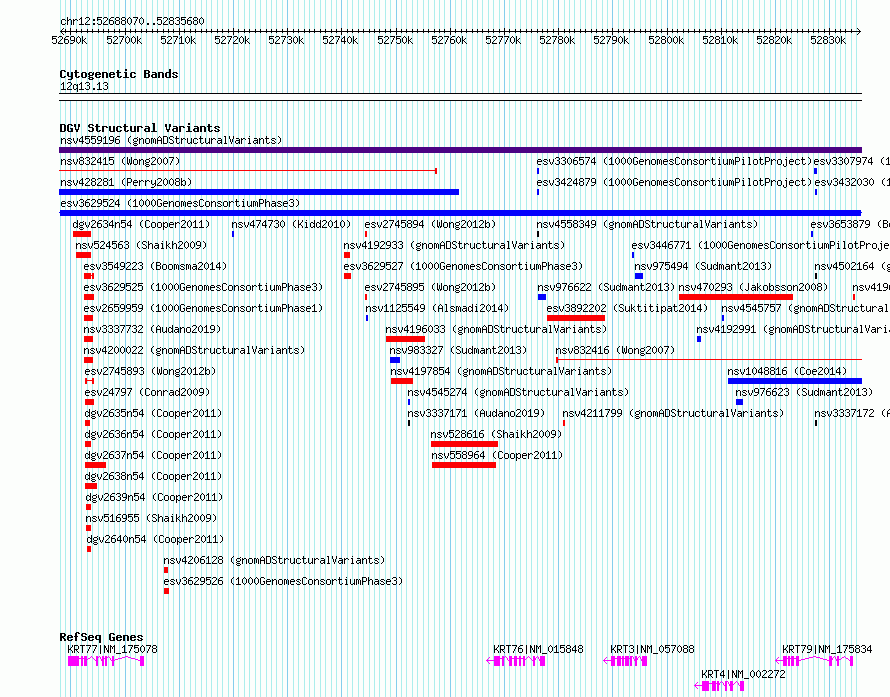Click nsv4200022 gnomAD variant label
Viewport: 890px width, 697px height.
[194, 350]
